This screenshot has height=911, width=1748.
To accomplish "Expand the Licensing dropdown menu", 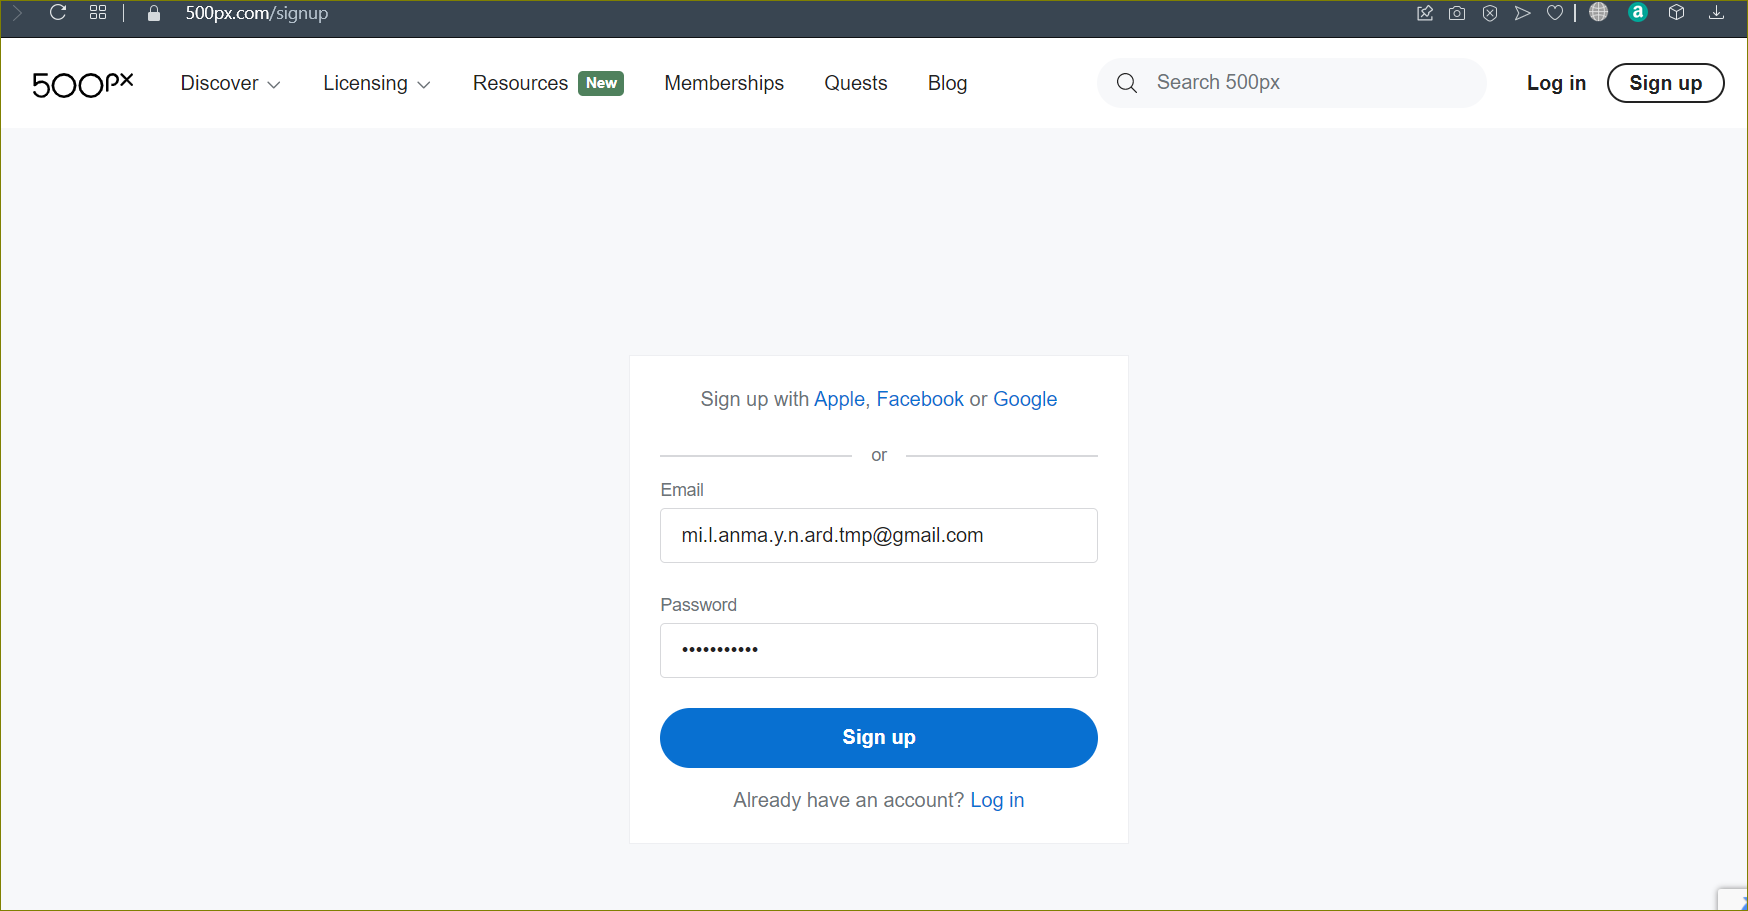I will pos(377,83).
